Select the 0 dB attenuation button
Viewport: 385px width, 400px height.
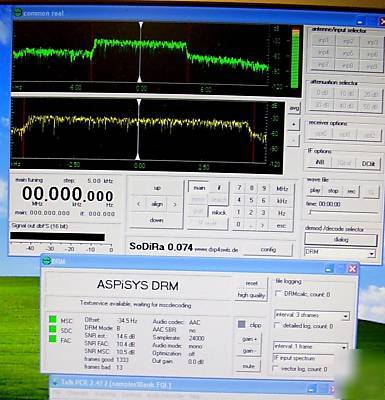pos(322,92)
